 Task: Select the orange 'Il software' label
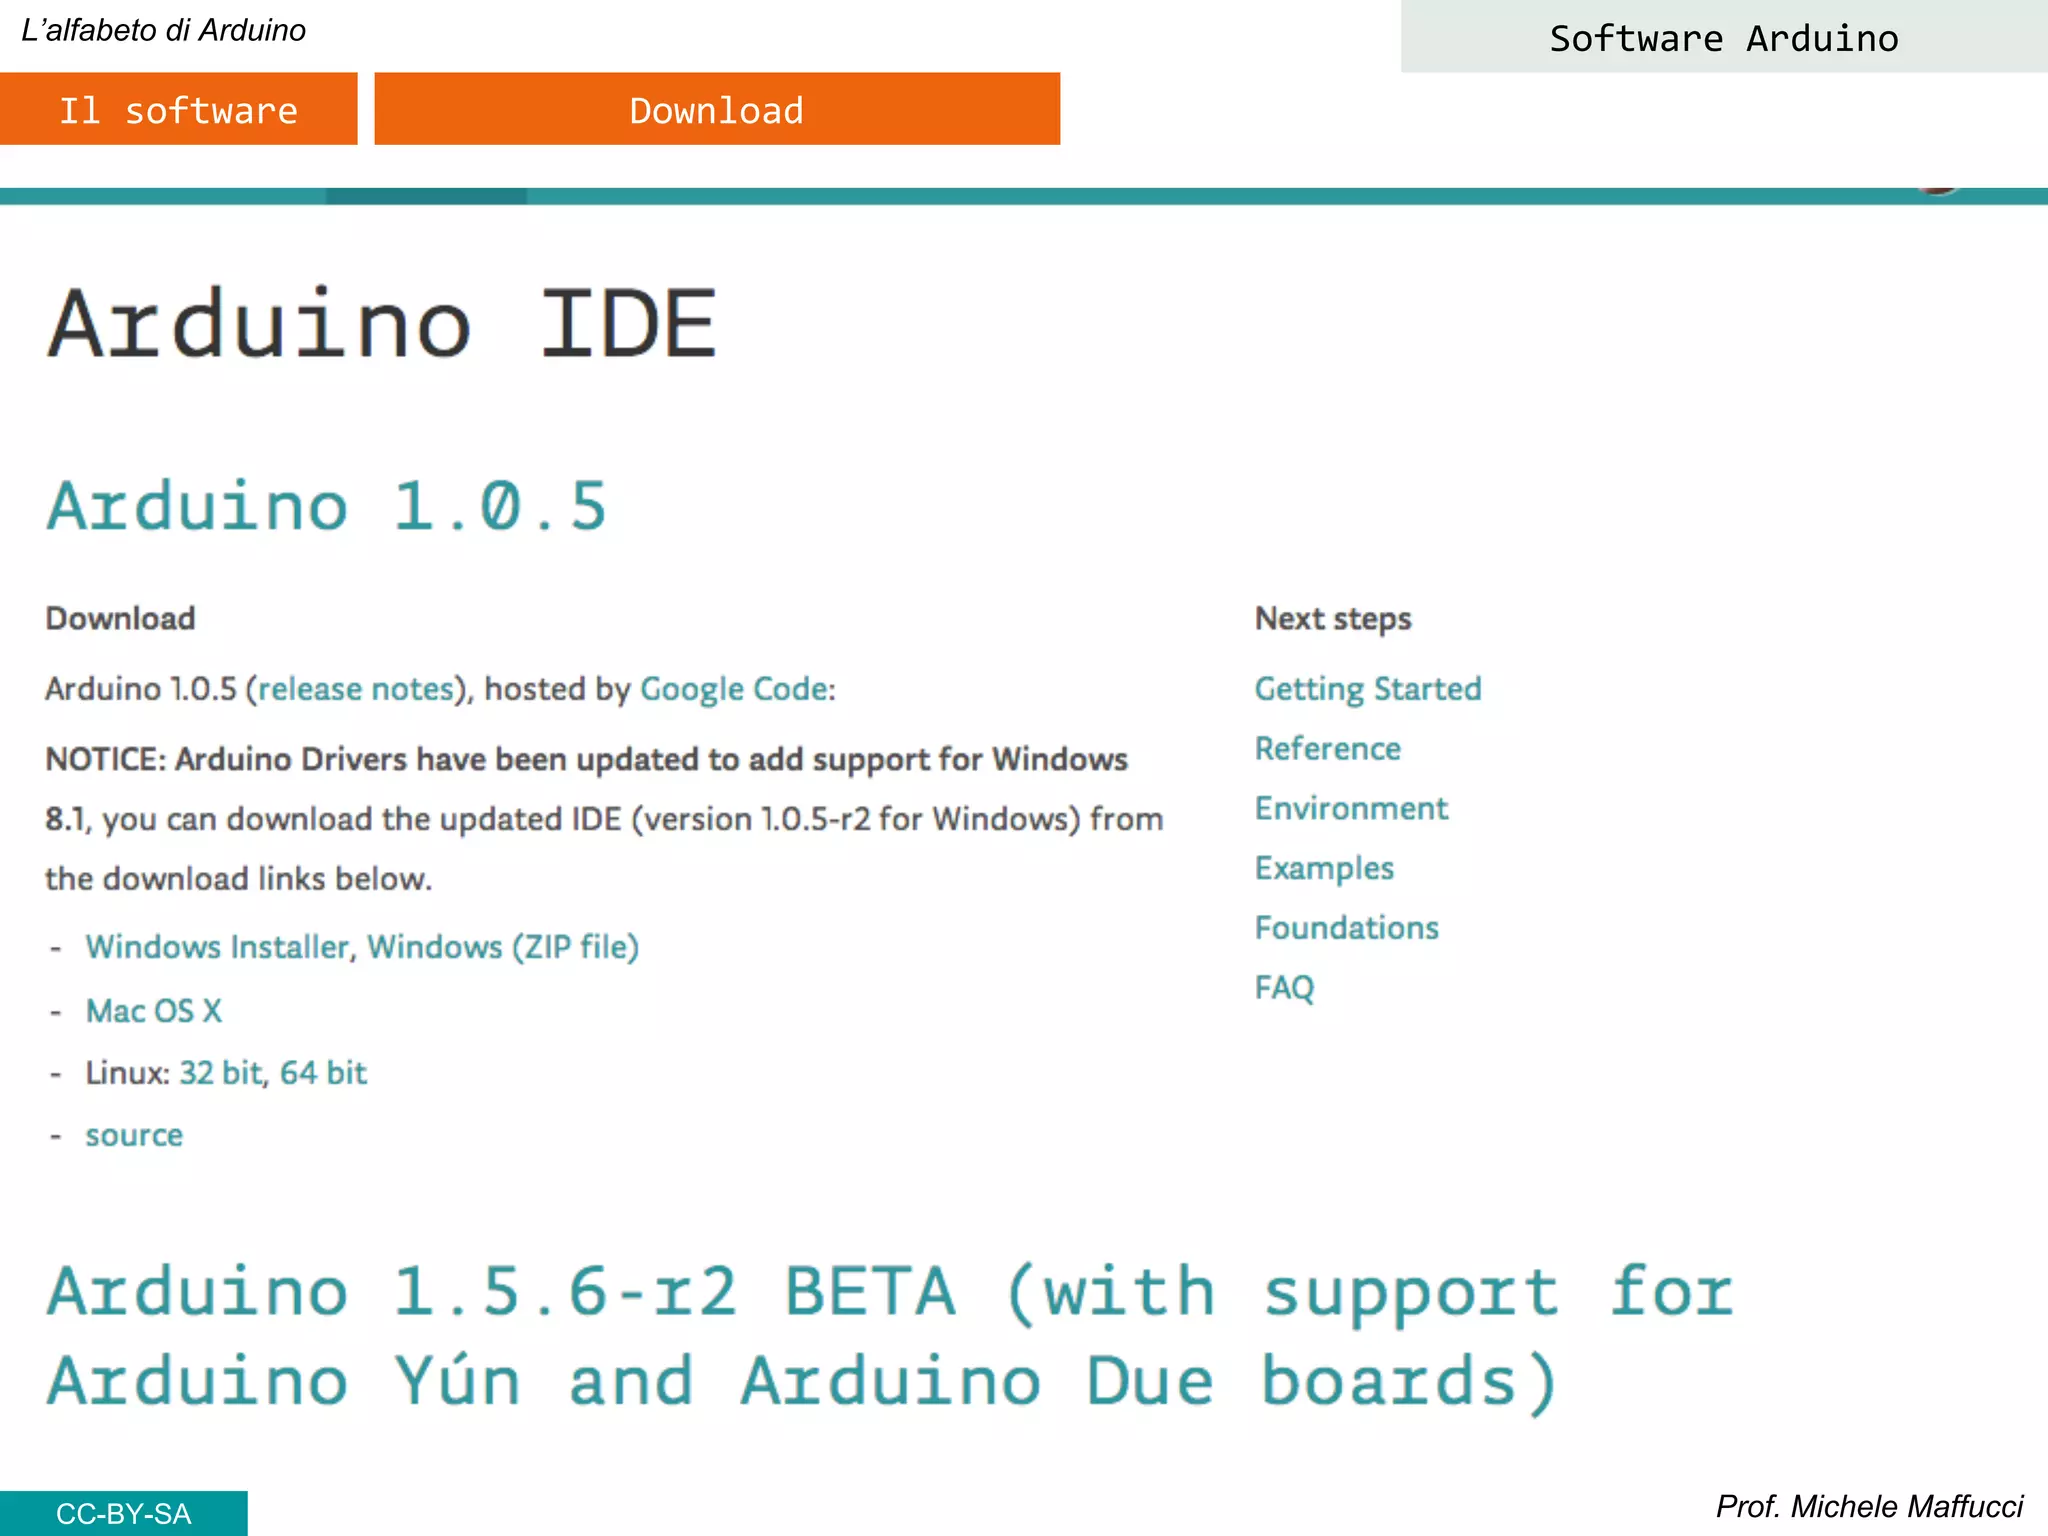pyautogui.click(x=179, y=109)
